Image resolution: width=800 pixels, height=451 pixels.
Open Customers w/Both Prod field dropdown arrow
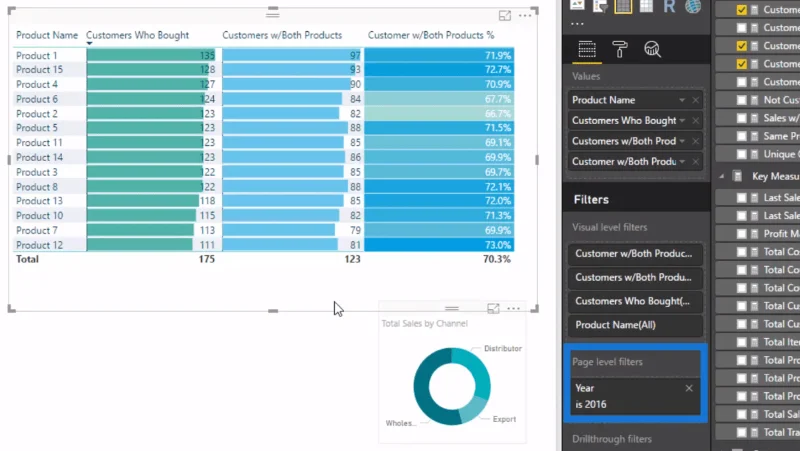click(x=682, y=141)
